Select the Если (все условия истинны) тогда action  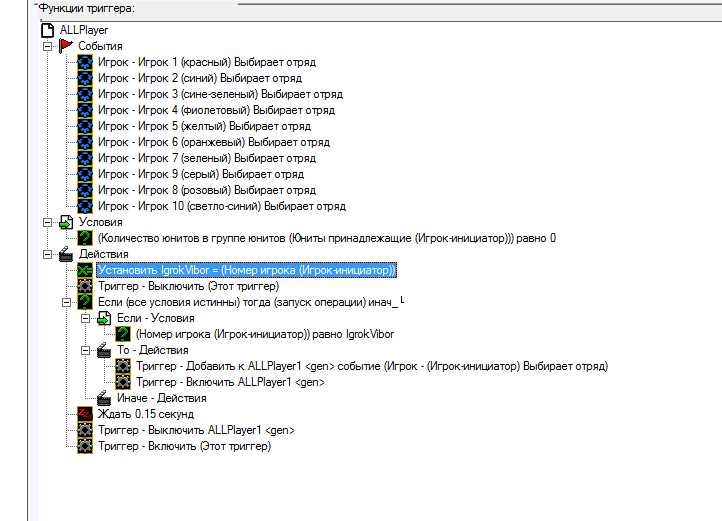pyautogui.click(x=248, y=303)
